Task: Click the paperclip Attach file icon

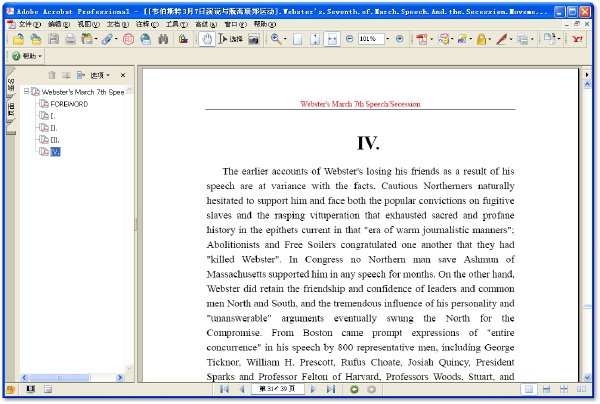Action: coord(107,39)
